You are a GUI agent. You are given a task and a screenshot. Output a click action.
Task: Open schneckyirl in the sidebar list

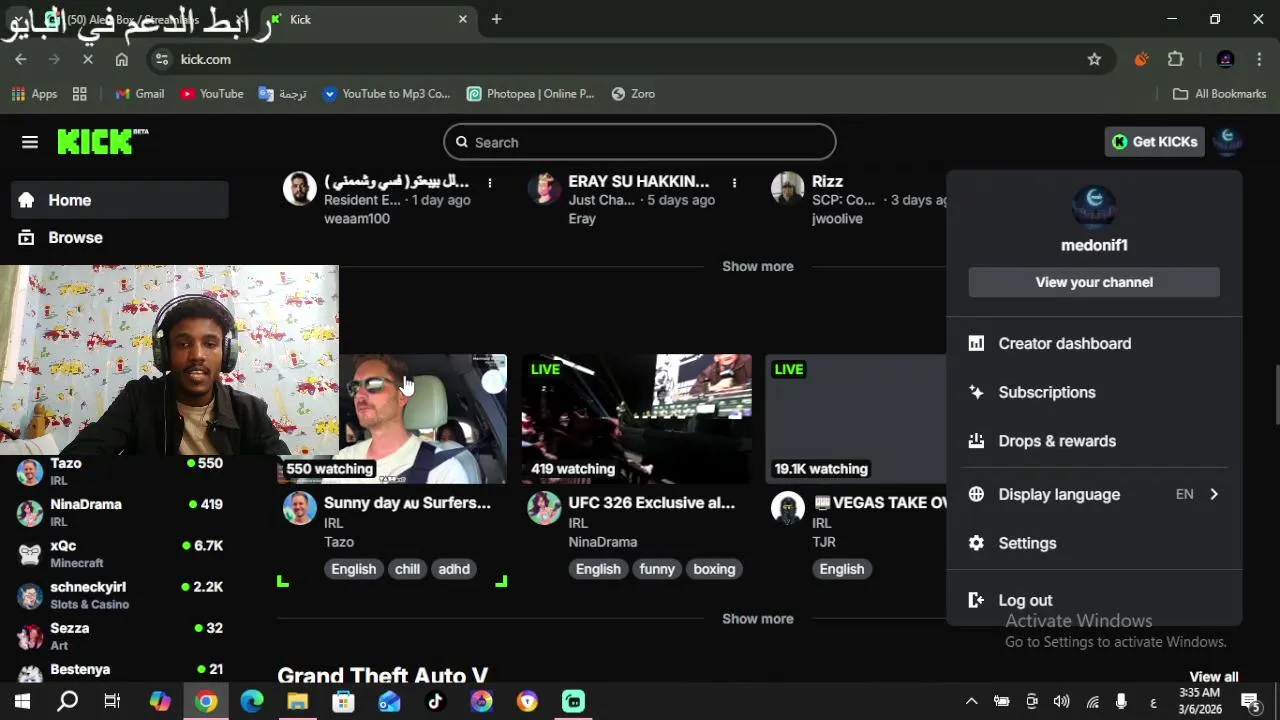120,595
